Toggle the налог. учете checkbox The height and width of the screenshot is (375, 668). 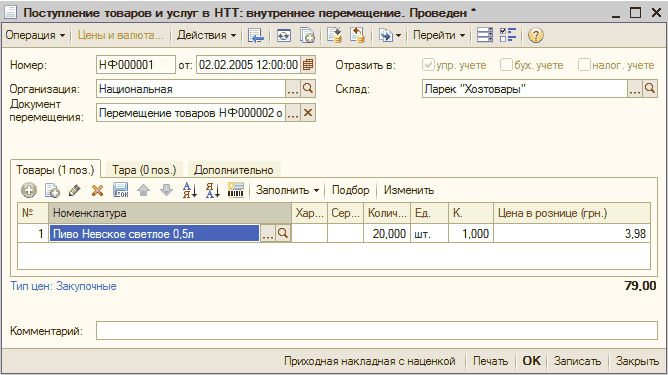(584, 65)
